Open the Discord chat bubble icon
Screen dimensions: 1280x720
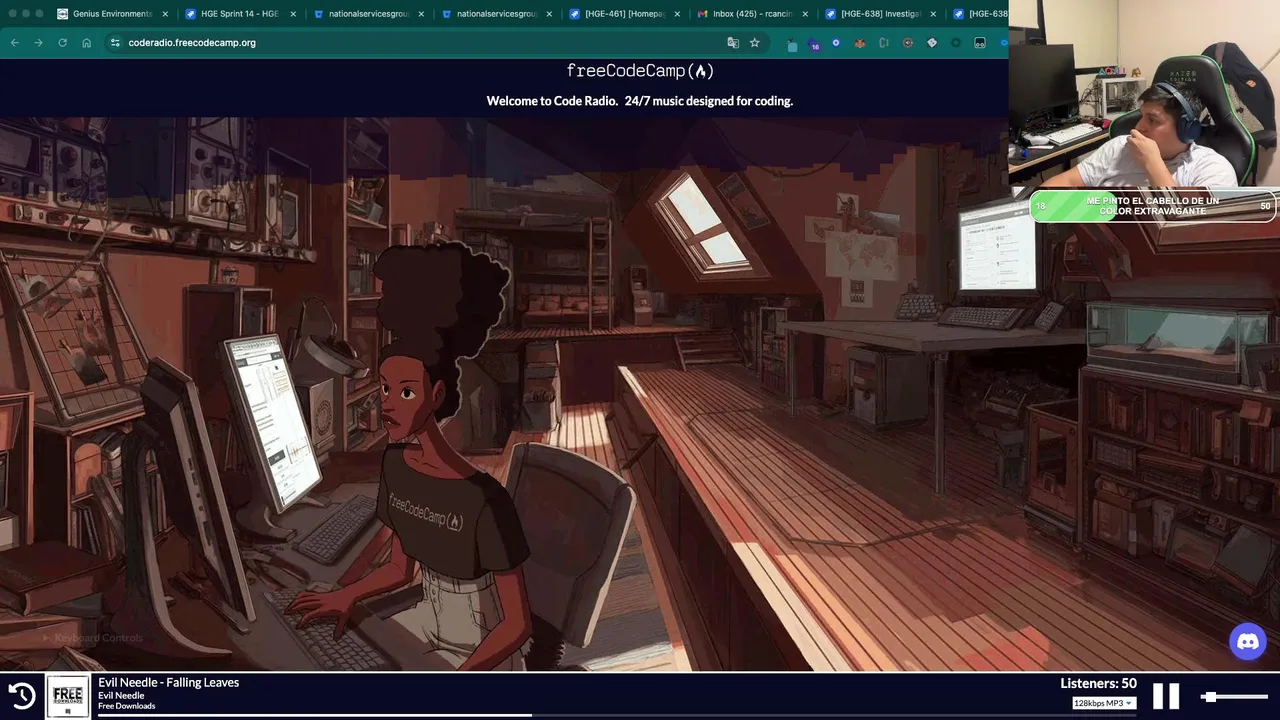point(1248,642)
